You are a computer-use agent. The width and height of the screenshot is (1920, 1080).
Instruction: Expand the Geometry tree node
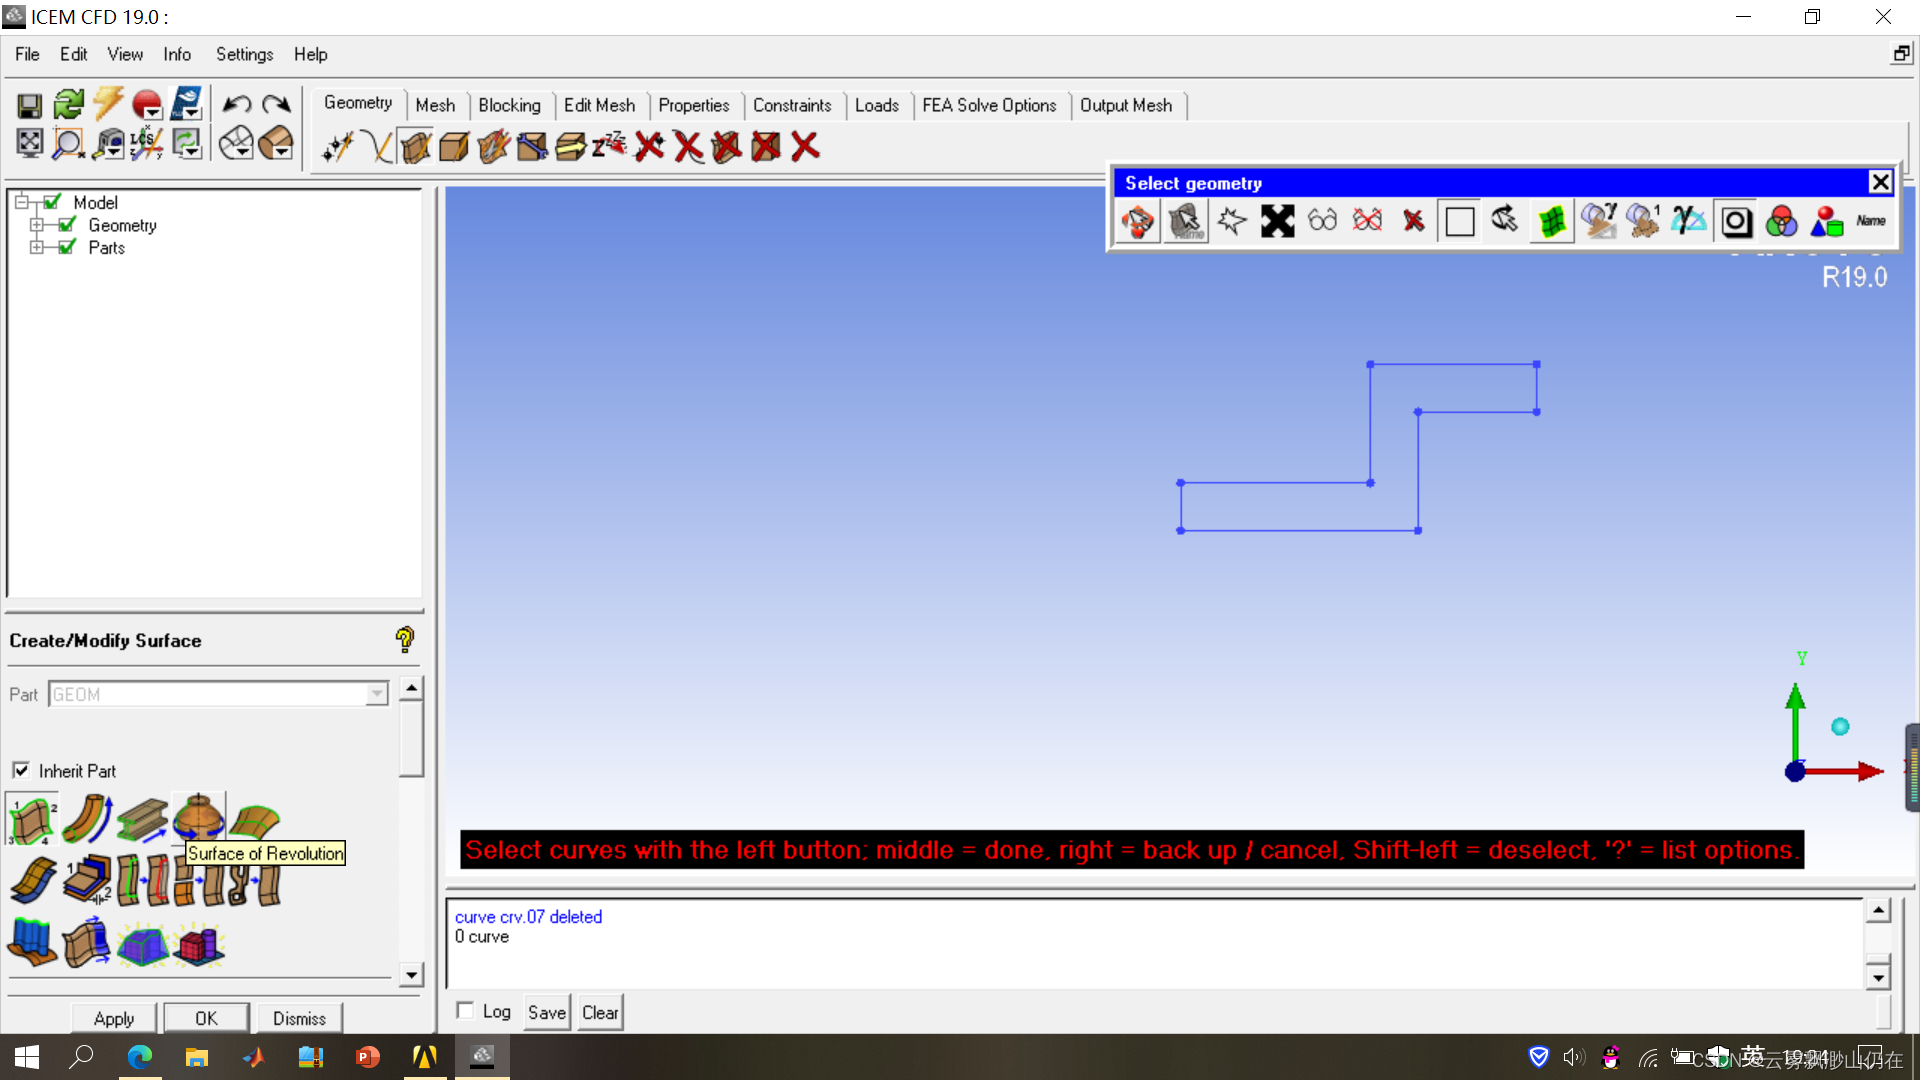(x=38, y=224)
